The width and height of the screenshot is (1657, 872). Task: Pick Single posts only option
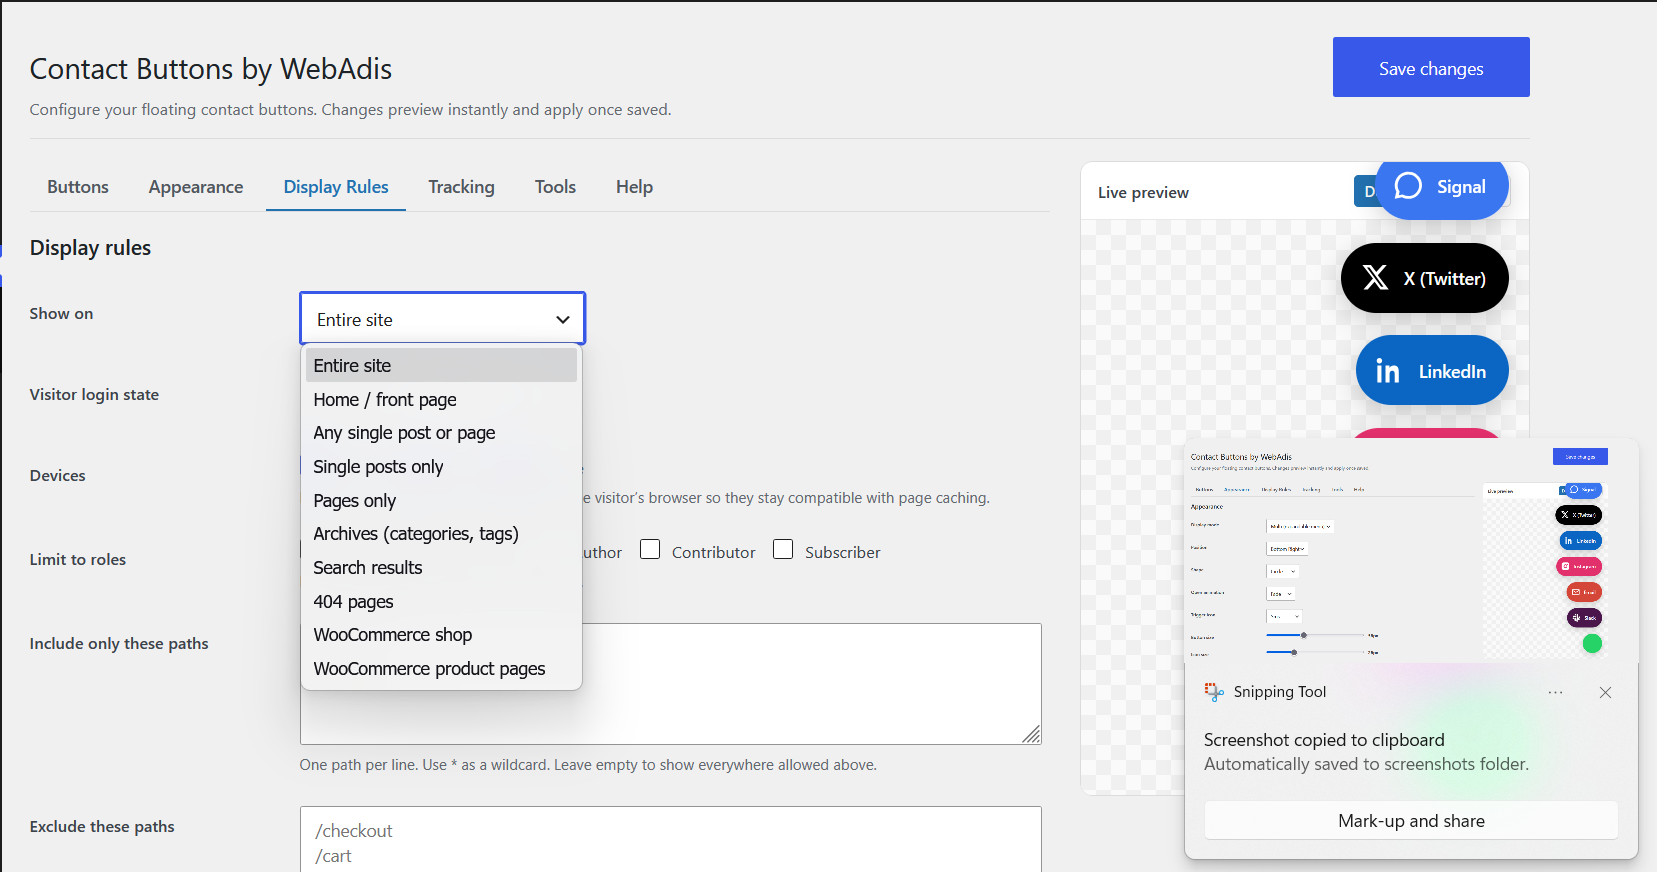441,467
